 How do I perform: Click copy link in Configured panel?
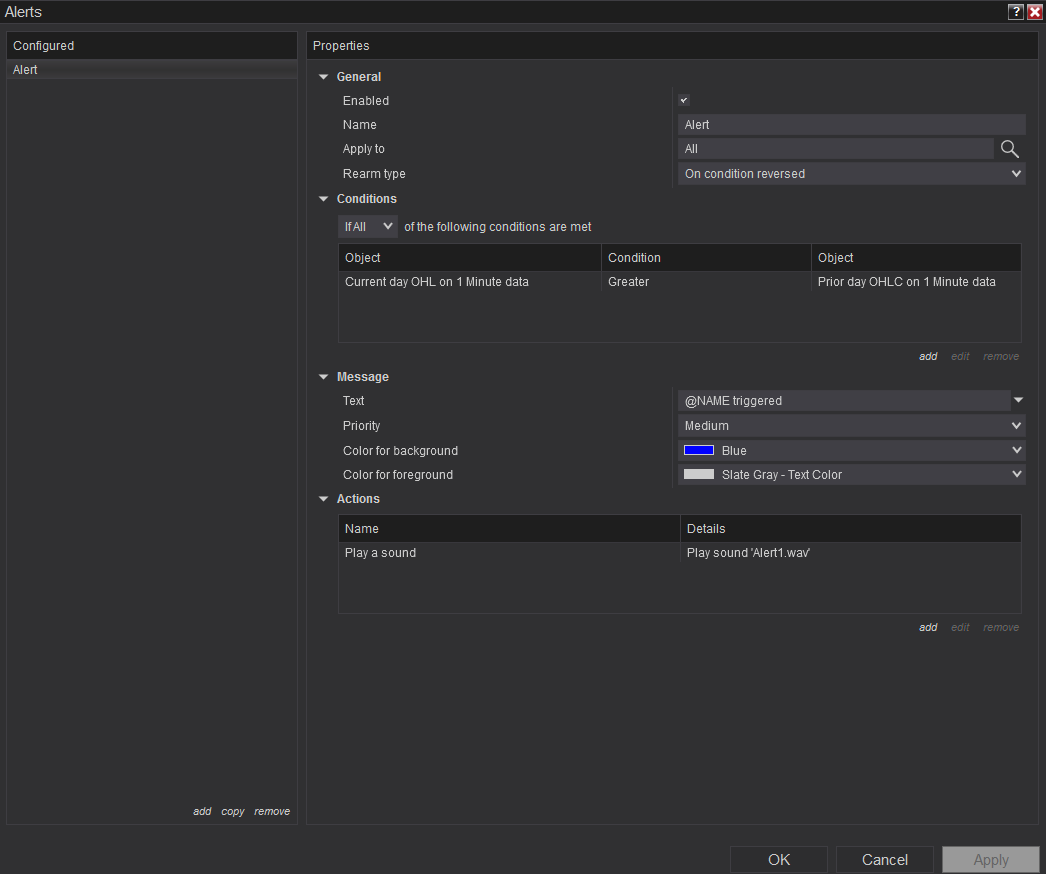(233, 812)
